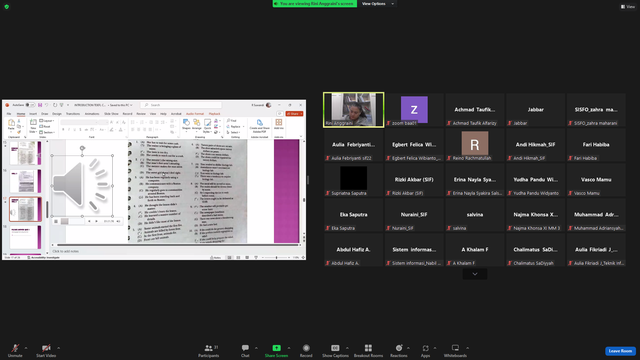Select Rini Anggraini's video tile
Viewport: 640px width, 360px height.
(353, 110)
